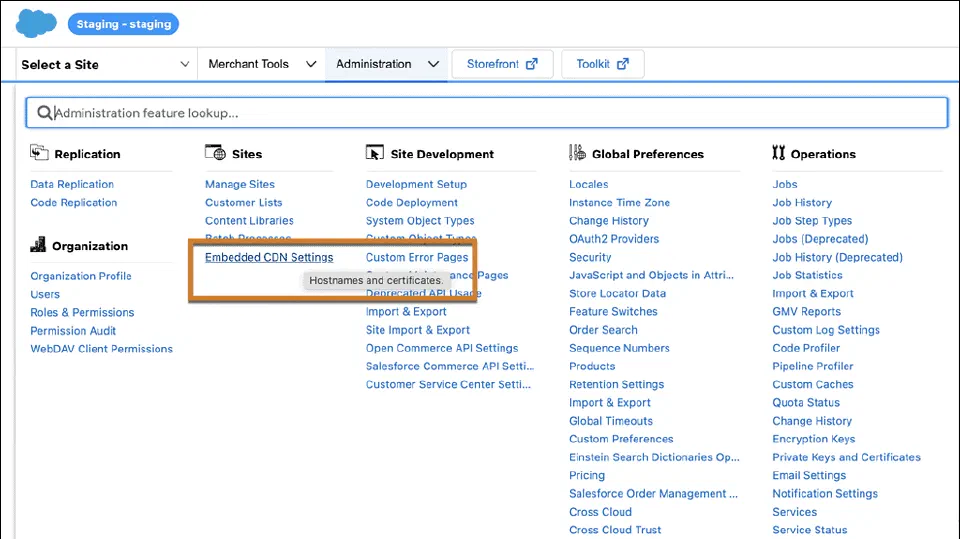
Task: Click Toolkit external link icon
Action: 623,64
